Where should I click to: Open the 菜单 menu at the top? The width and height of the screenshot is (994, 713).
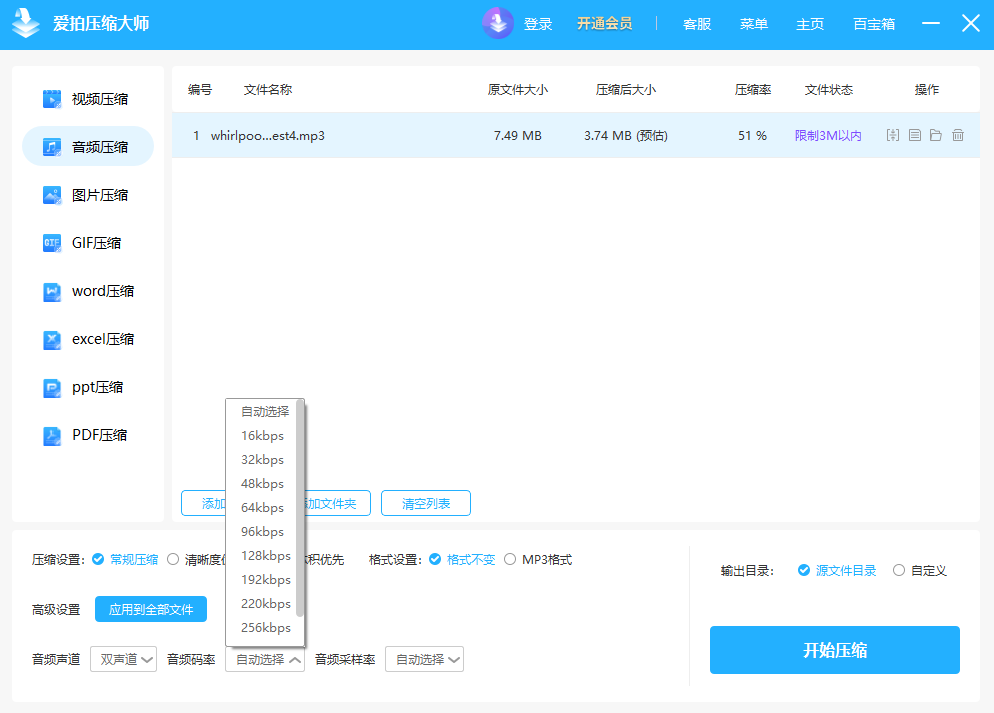click(754, 24)
